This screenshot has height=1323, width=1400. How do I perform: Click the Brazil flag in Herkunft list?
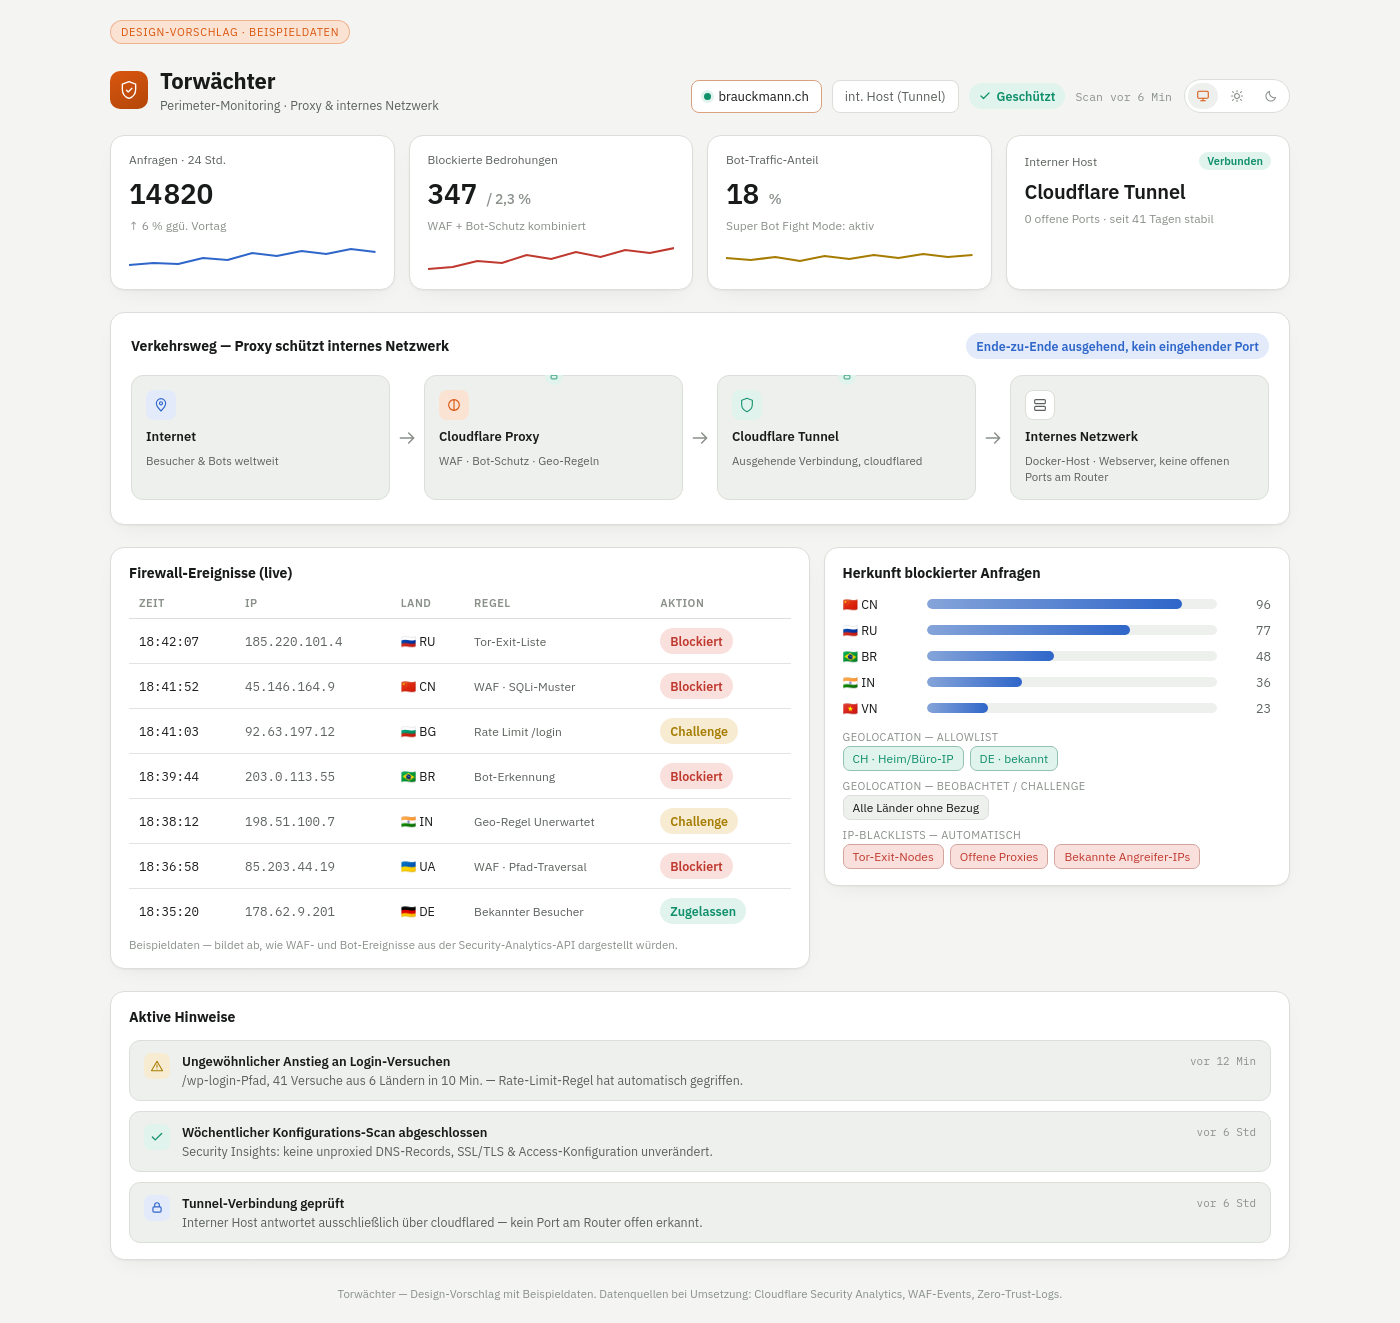850,657
